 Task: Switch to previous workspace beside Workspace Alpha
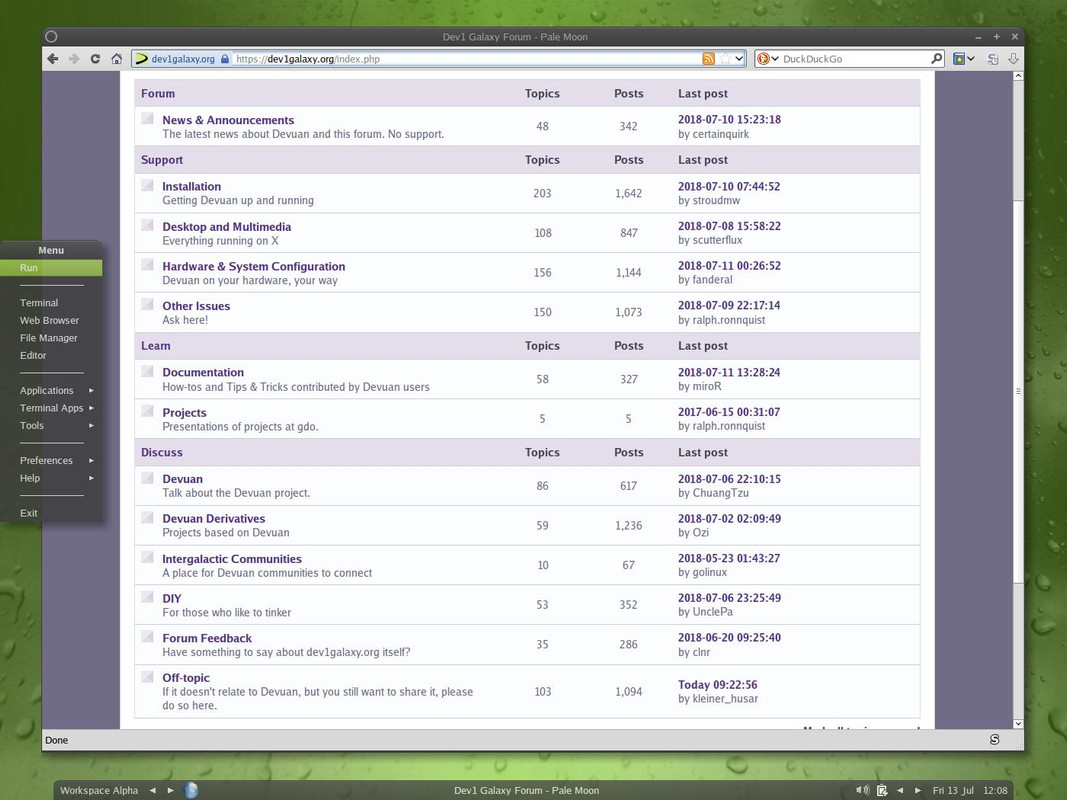pos(152,790)
